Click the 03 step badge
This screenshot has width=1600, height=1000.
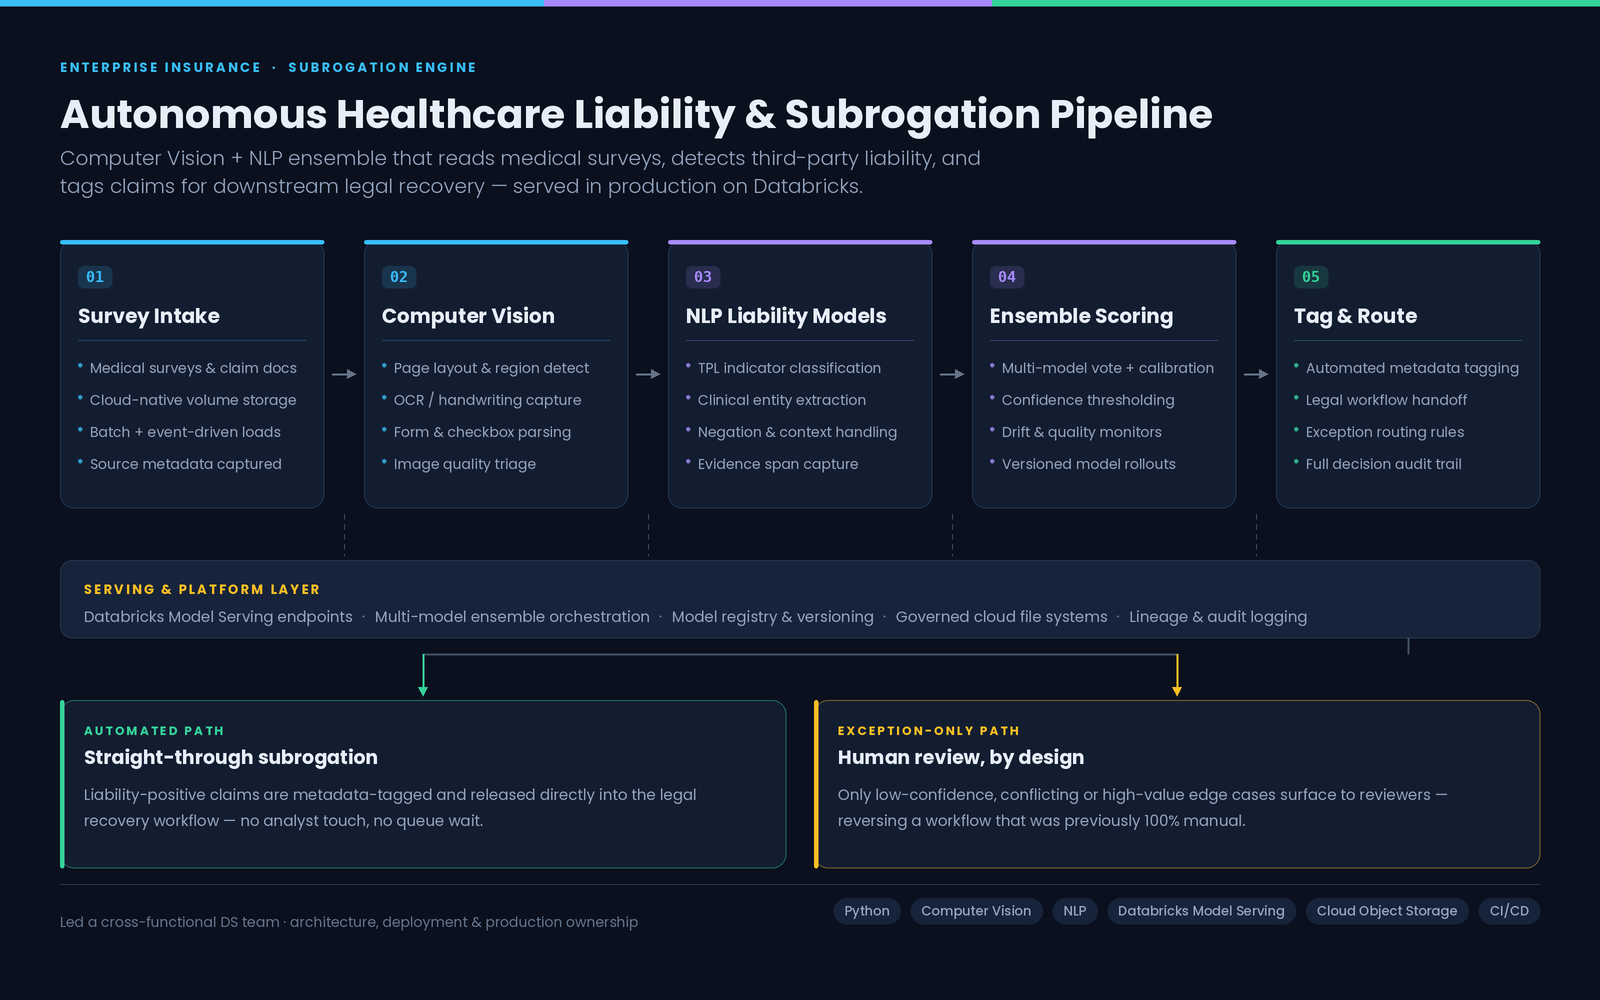703,277
